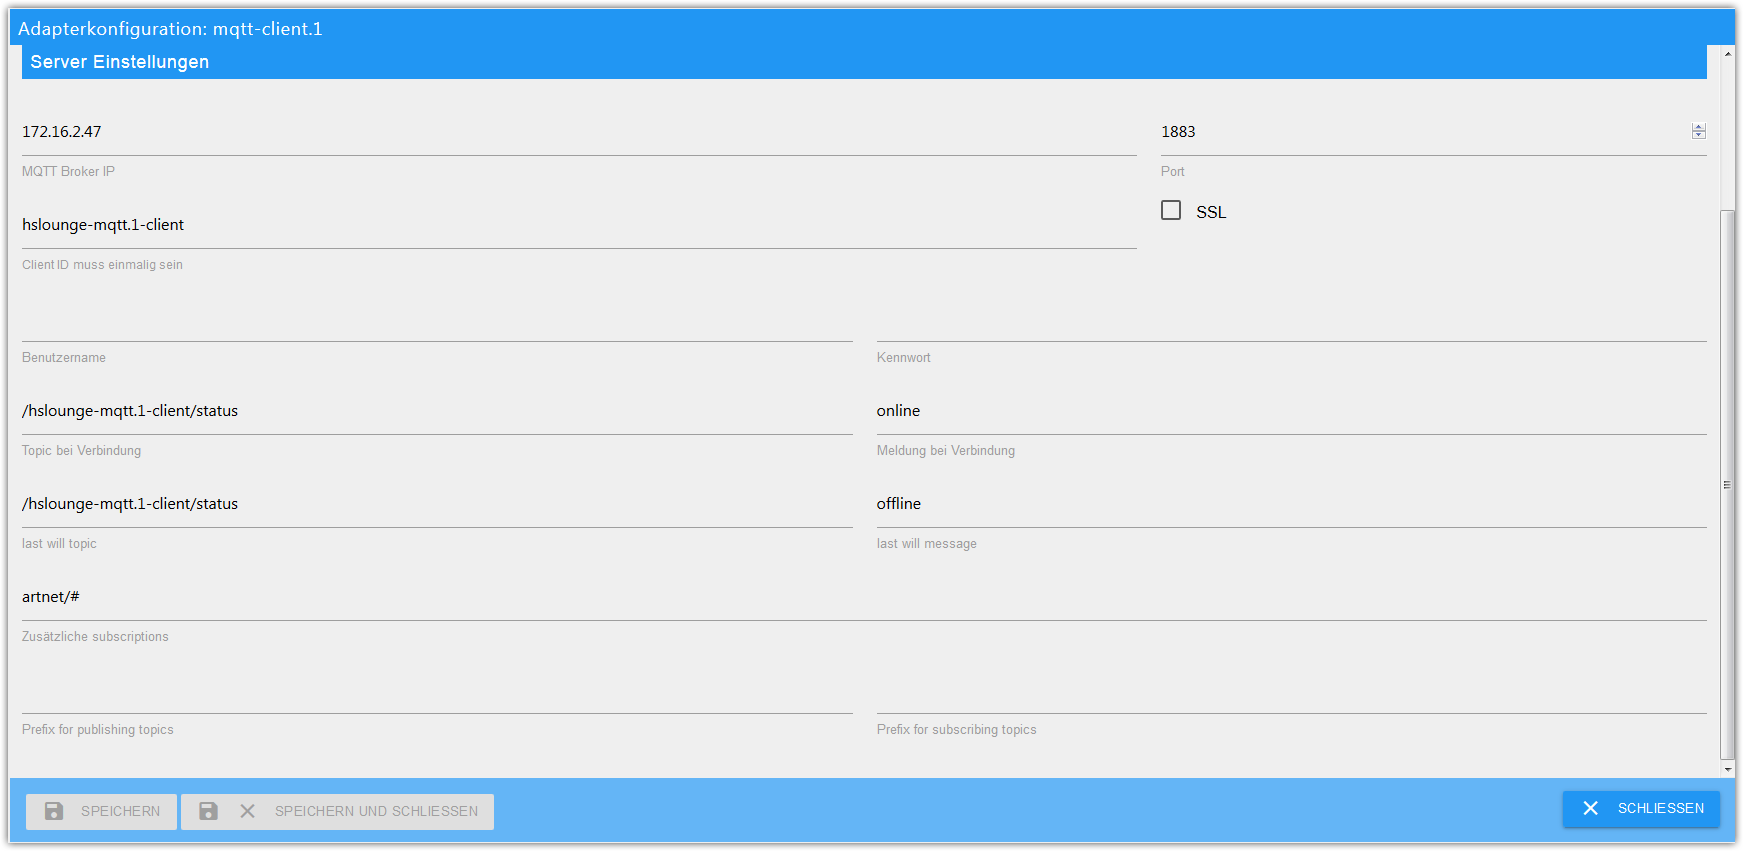
Task: Click the X icon on Speichern und Schliessen
Action: tap(248, 811)
